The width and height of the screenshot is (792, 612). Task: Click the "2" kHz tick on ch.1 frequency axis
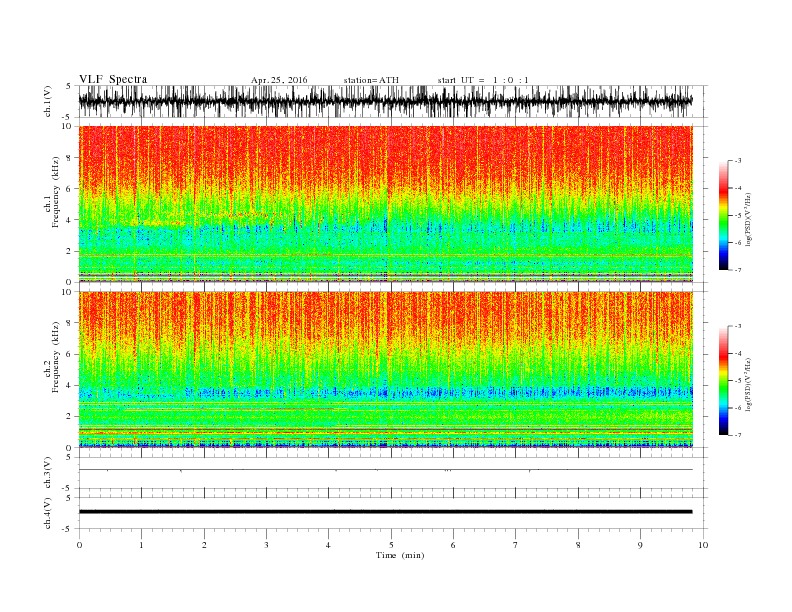tap(70, 251)
